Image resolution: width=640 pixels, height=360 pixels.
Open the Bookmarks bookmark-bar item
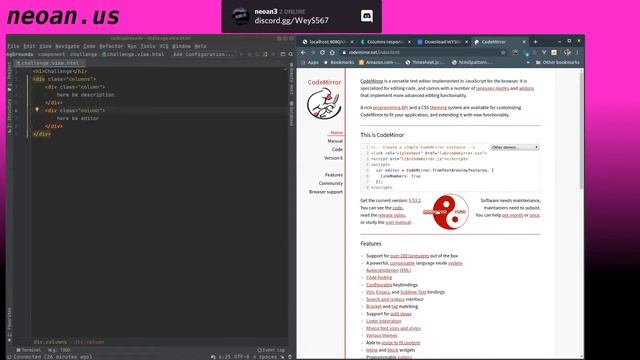(339, 62)
